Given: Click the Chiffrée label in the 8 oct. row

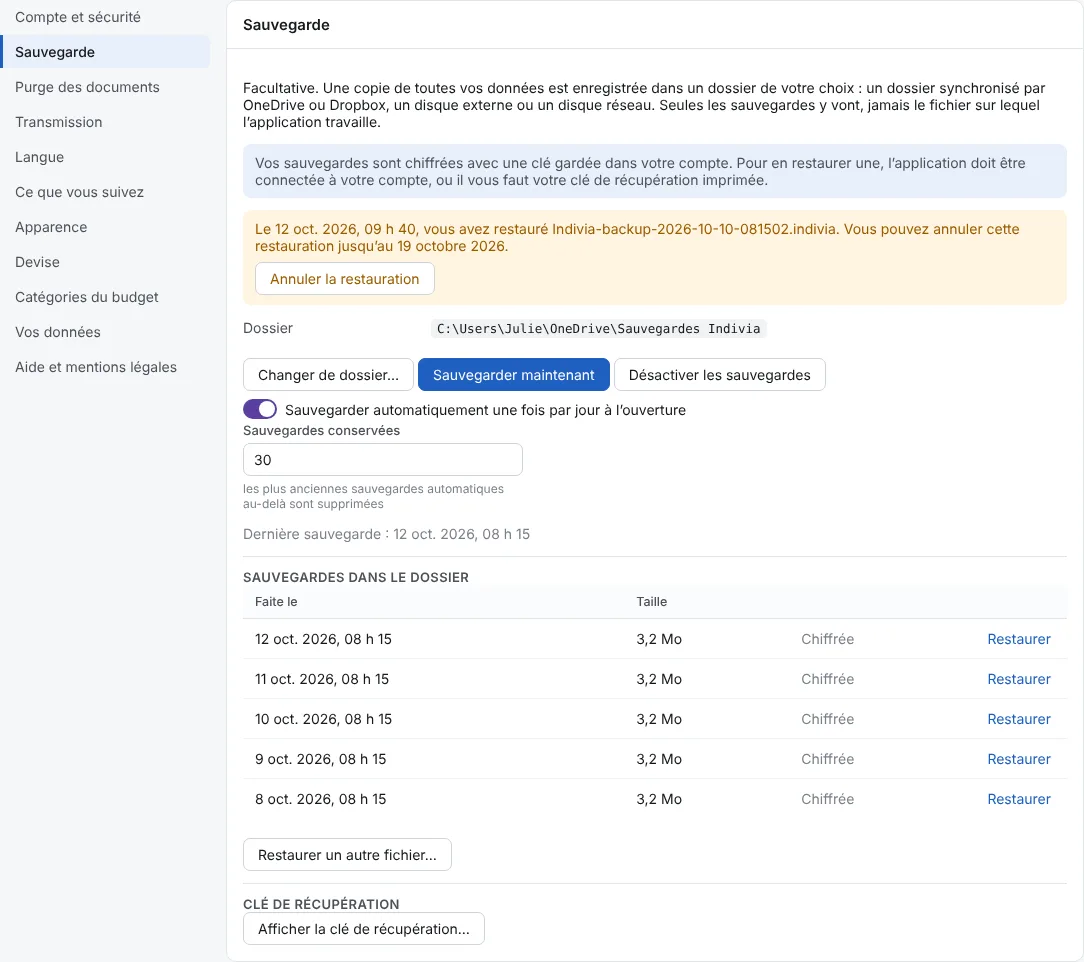Looking at the screenshot, I should pyautogui.click(x=828, y=800).
